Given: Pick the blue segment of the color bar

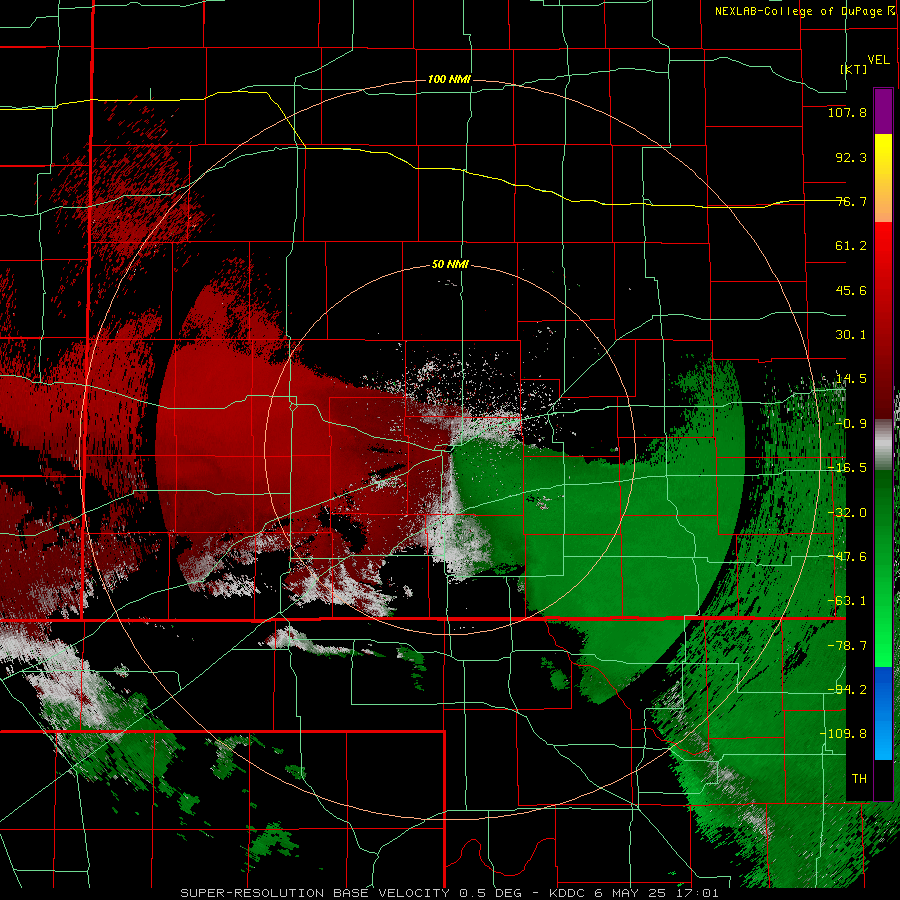Looking at the screenshot, I should pos(883,713).
